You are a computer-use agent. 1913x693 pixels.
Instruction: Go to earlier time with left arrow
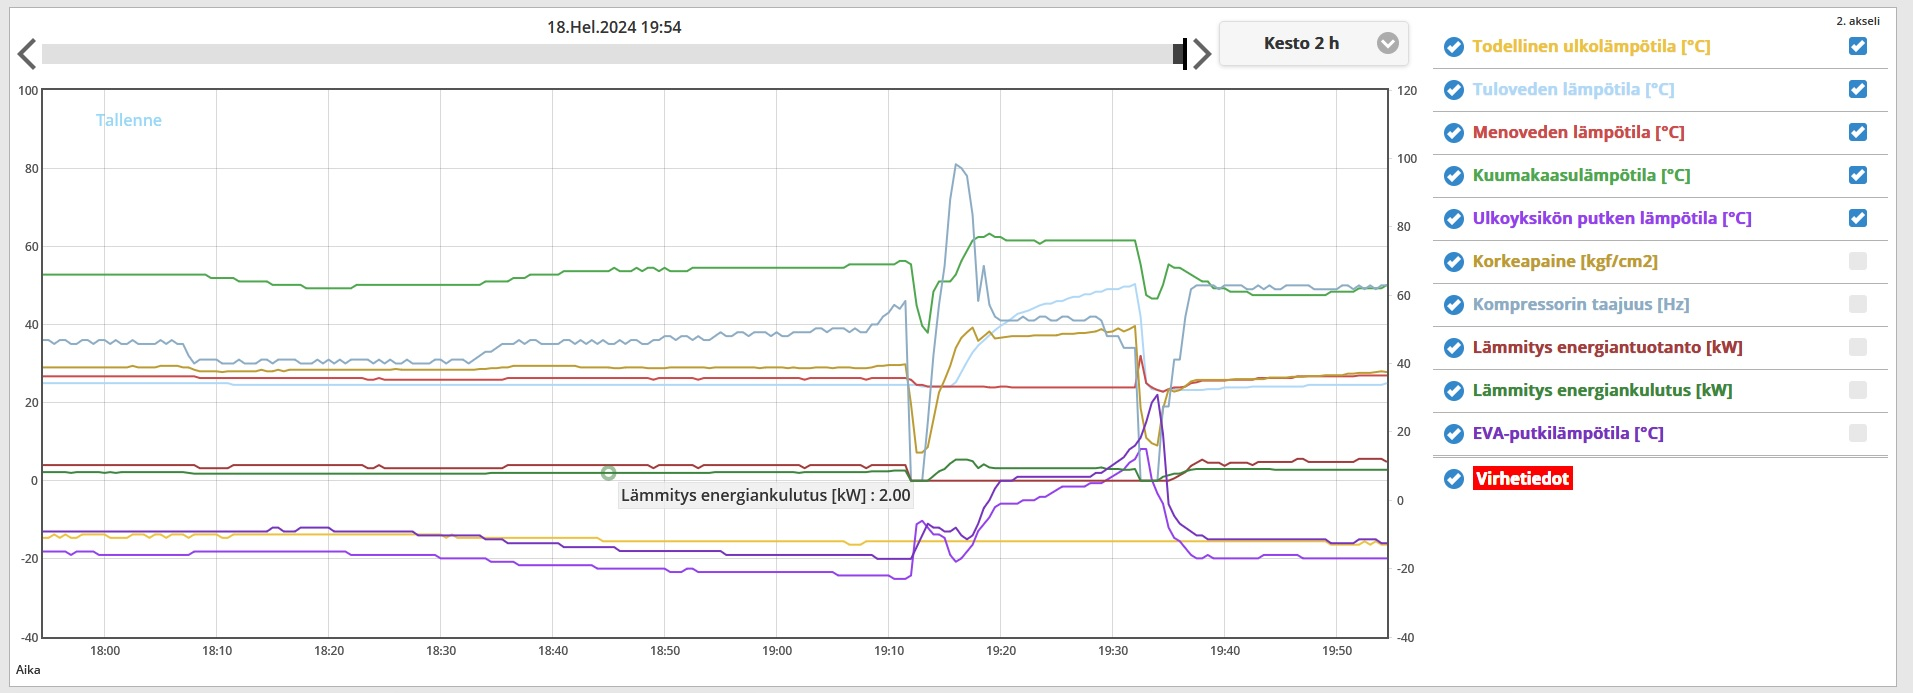click(x=27, y=54)
